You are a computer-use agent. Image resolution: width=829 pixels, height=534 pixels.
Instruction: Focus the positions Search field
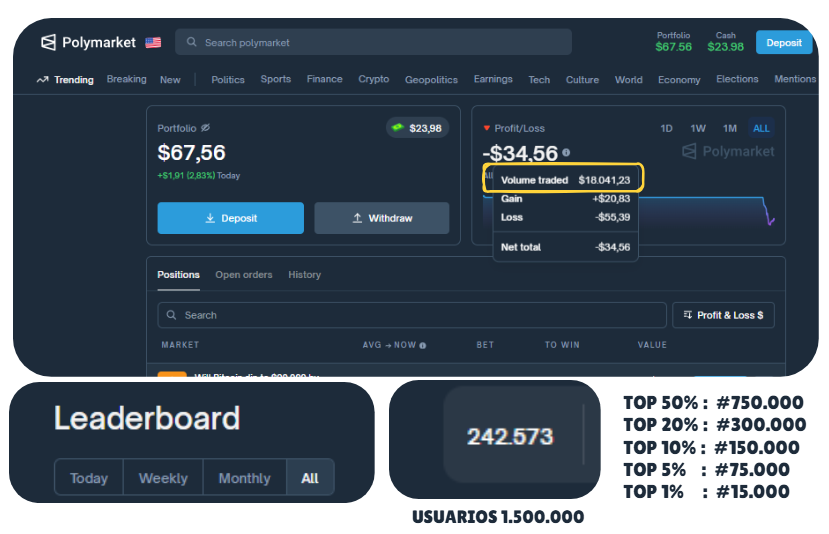(x=412, y=315)
